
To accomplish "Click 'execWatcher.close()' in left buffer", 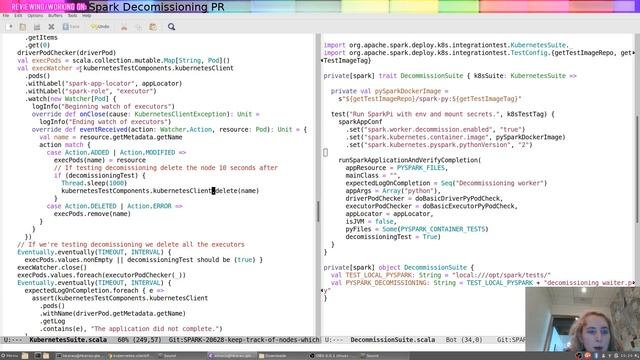I will (52, 268).
